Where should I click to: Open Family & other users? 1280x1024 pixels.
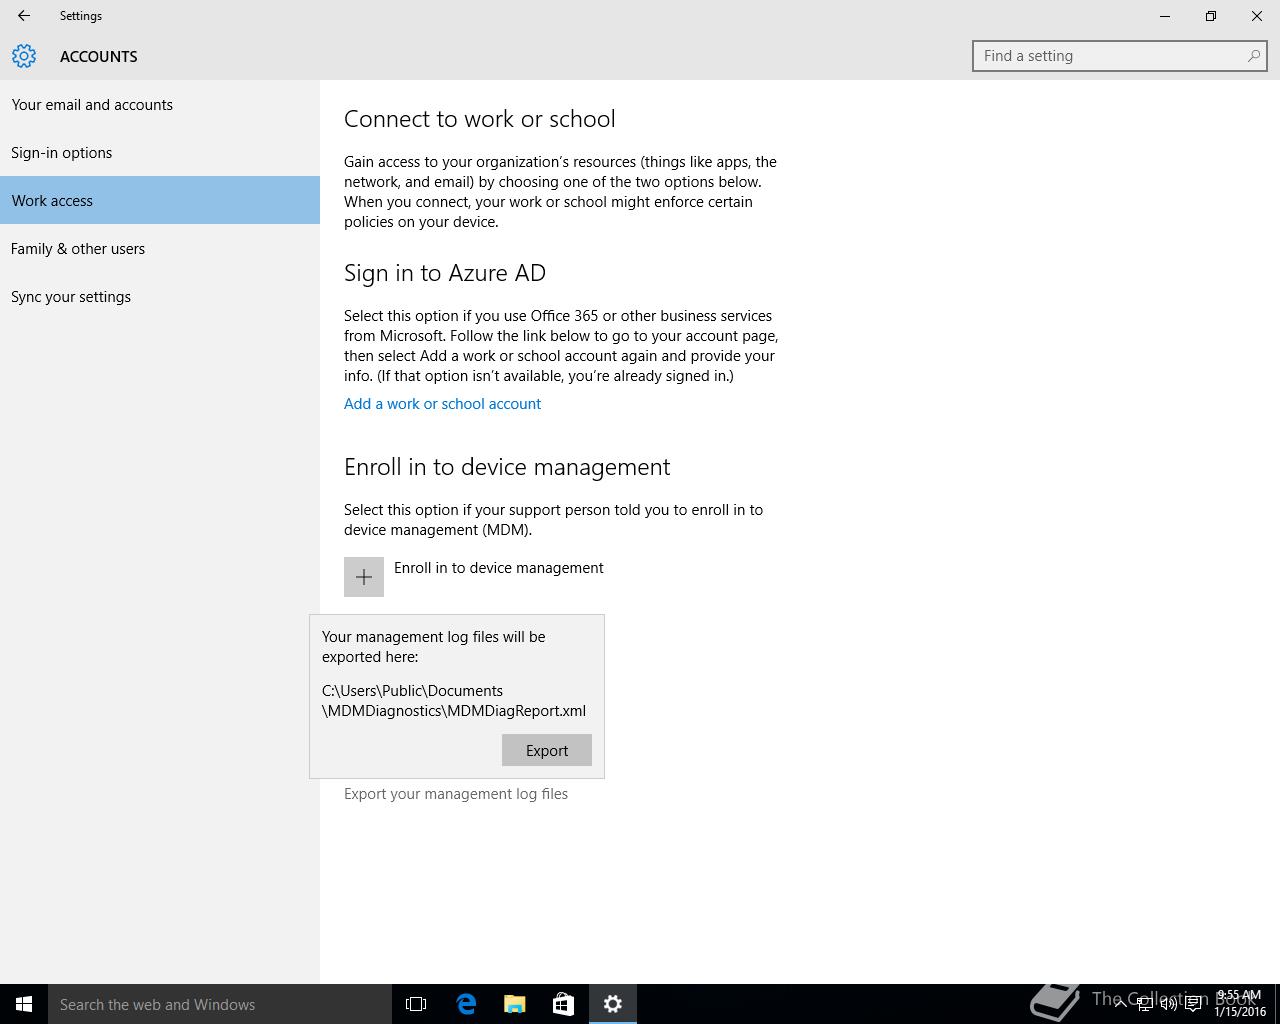[x=160, y=248]
